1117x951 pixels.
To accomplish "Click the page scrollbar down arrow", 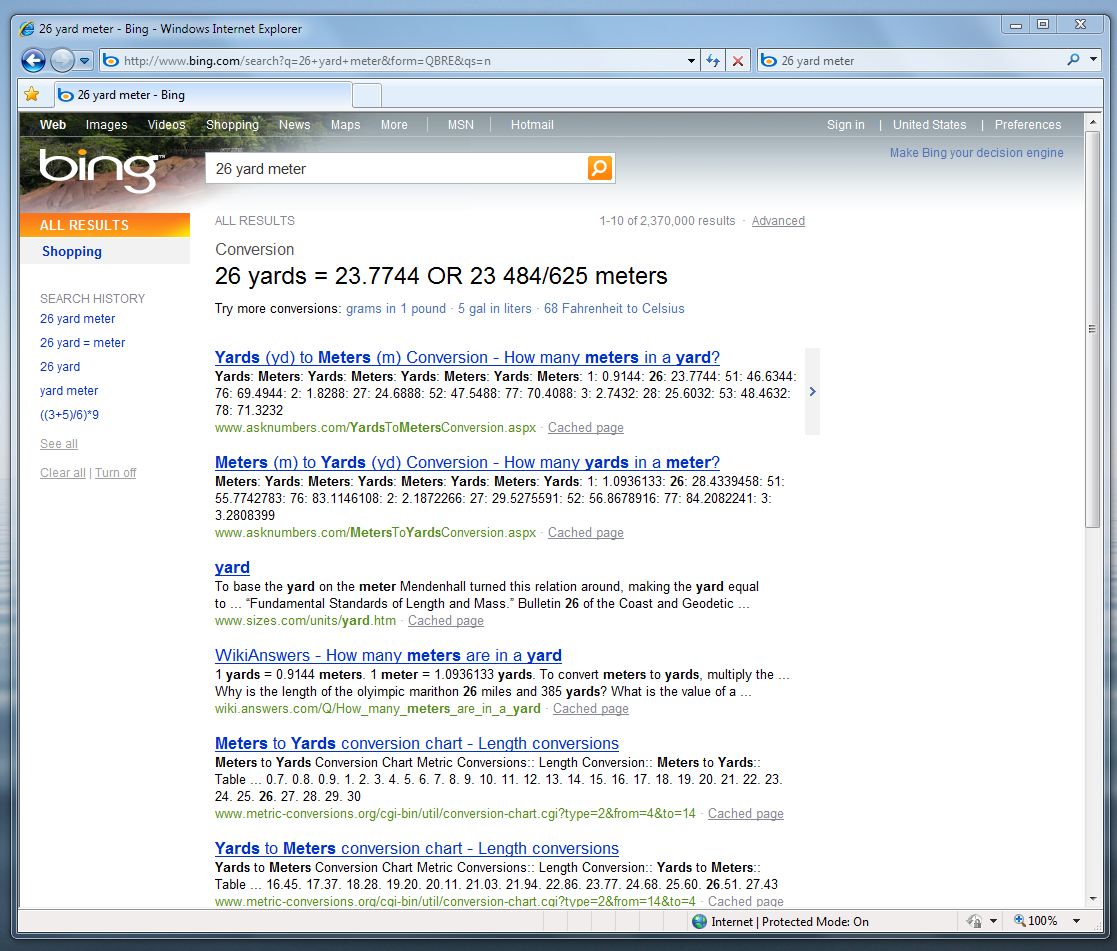I will 1092,899.
